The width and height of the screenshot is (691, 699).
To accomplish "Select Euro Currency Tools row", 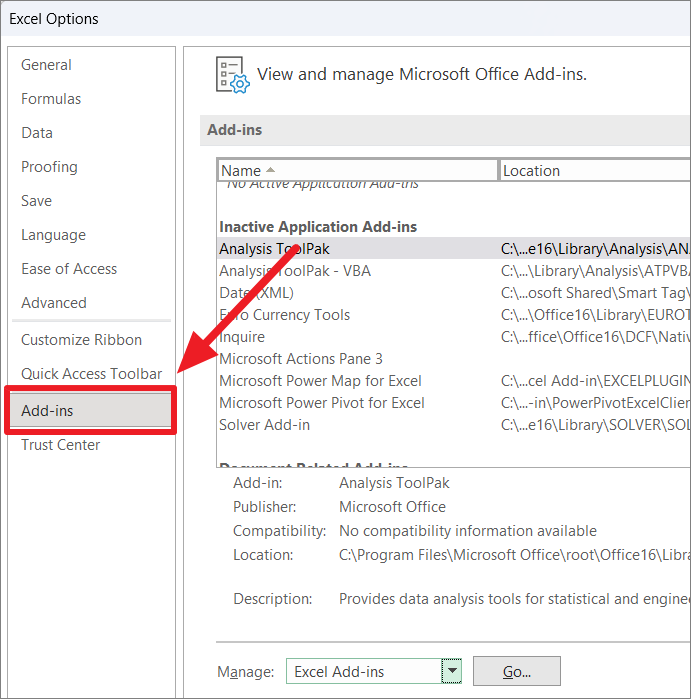I will pyautogui.click(x=454, y=315).
